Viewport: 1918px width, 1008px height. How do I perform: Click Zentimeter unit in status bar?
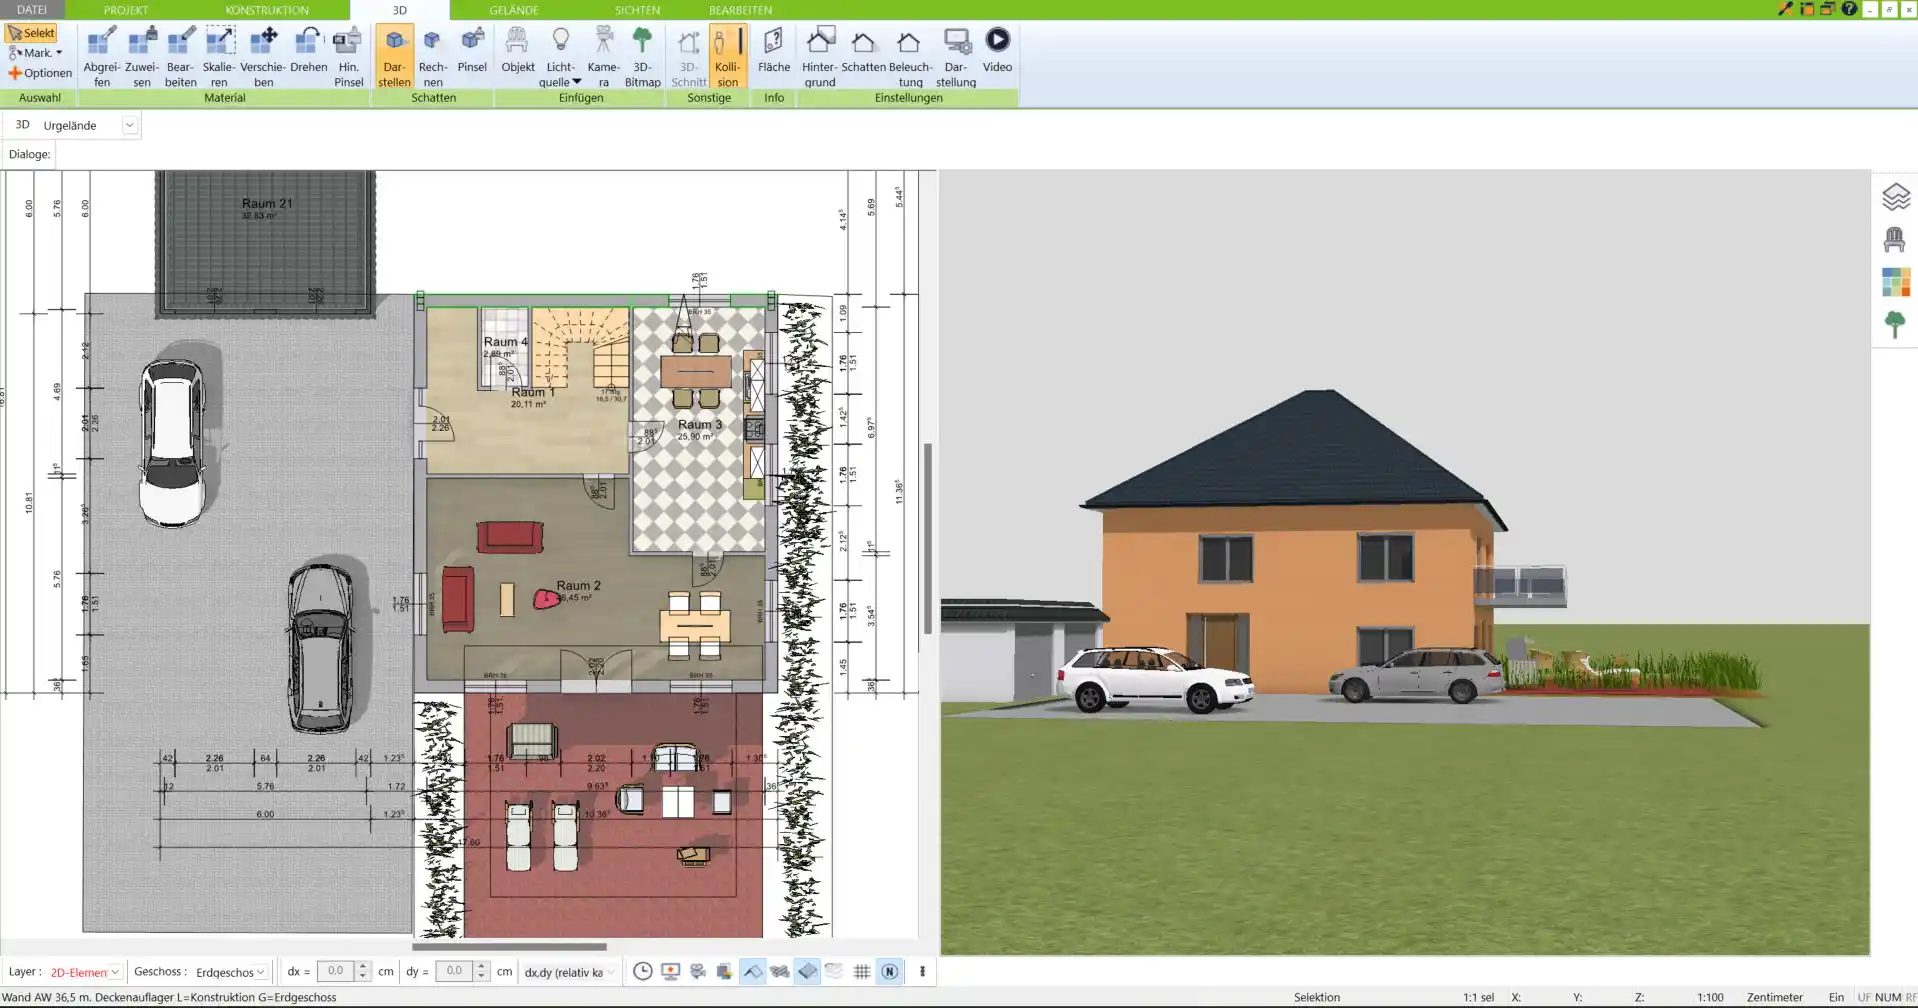(x=1774, y=997)
